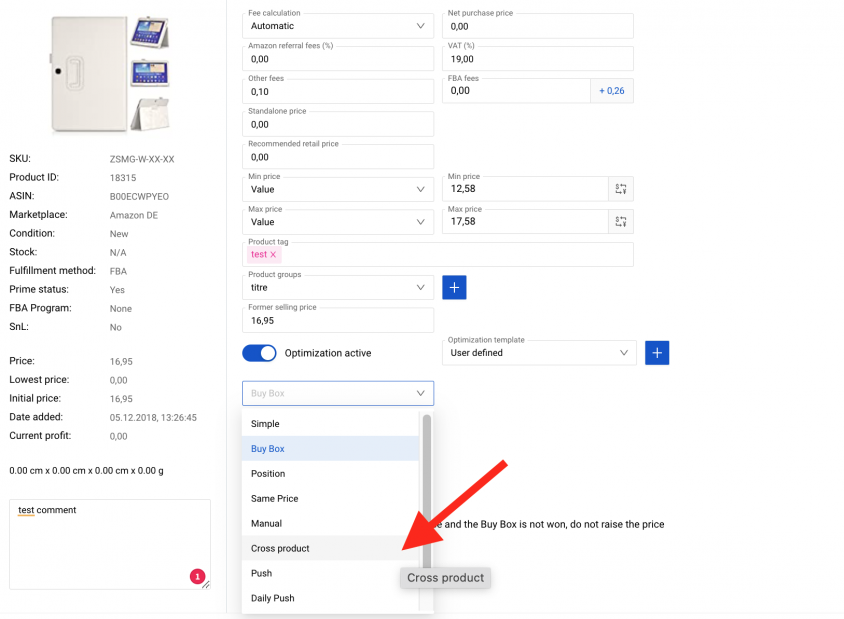Add an optimization template with the plus button
Viewport: 844px width, 619px height.
click(x=657, y=353)
